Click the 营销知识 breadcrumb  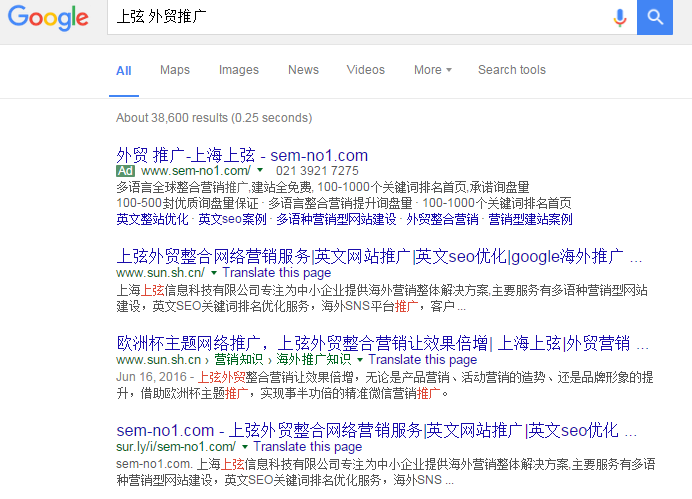click(x=239, y=360)
